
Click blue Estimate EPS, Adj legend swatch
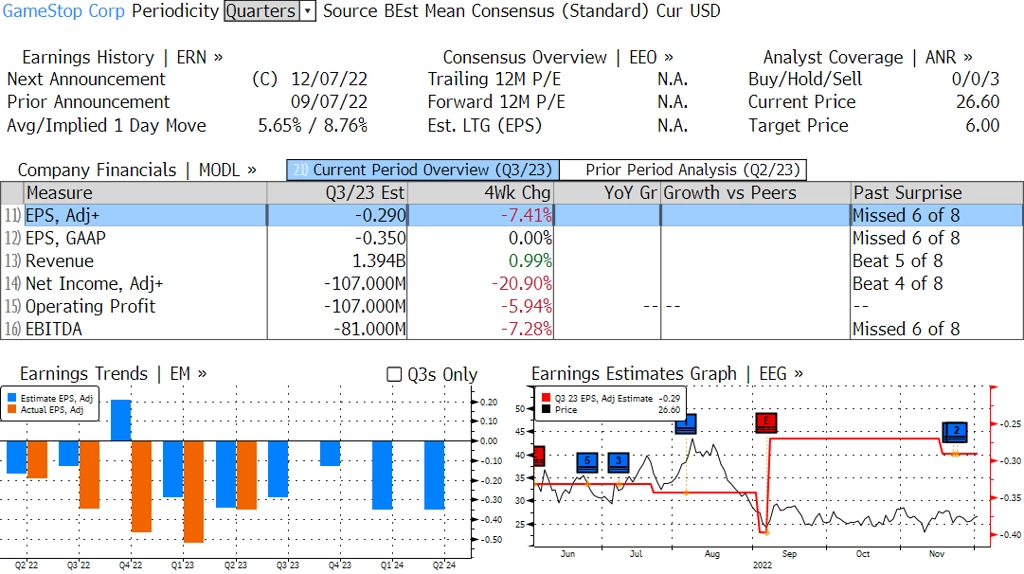click(12, 398)
